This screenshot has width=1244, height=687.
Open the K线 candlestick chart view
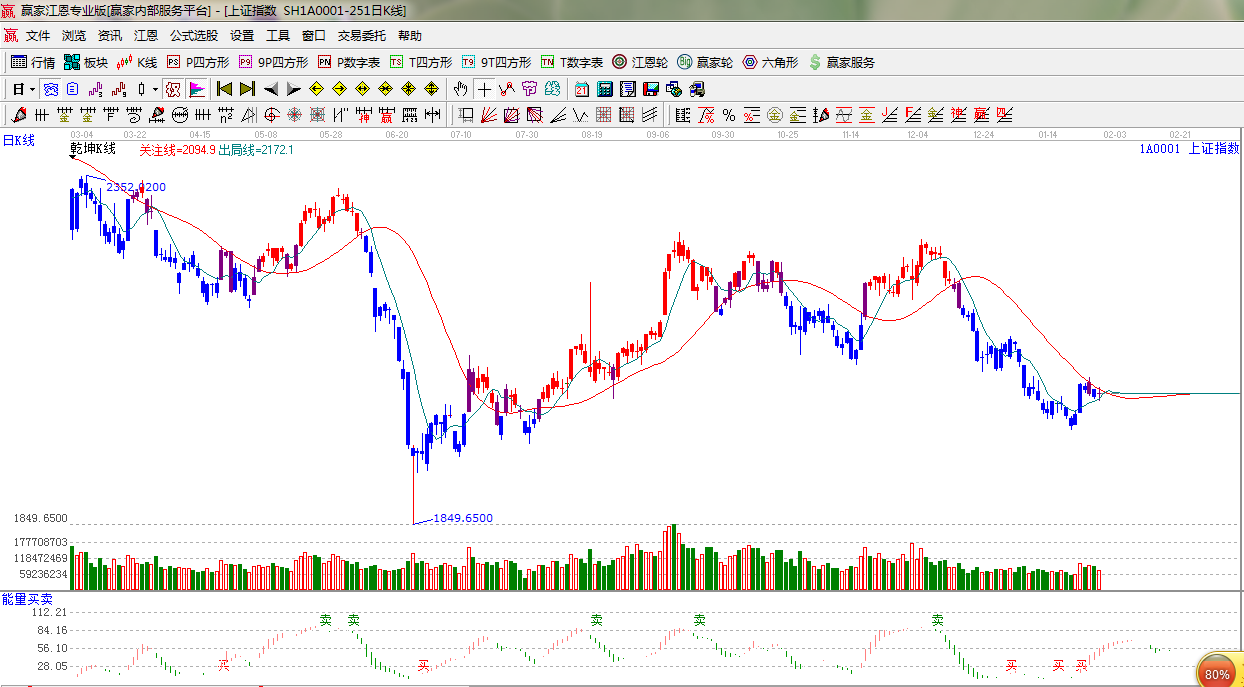point(136,62)
